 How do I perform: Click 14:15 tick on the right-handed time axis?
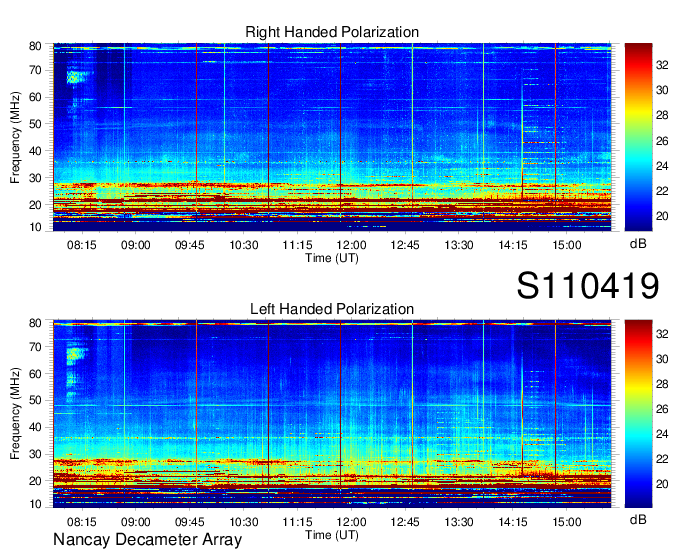tap(513, 245)
